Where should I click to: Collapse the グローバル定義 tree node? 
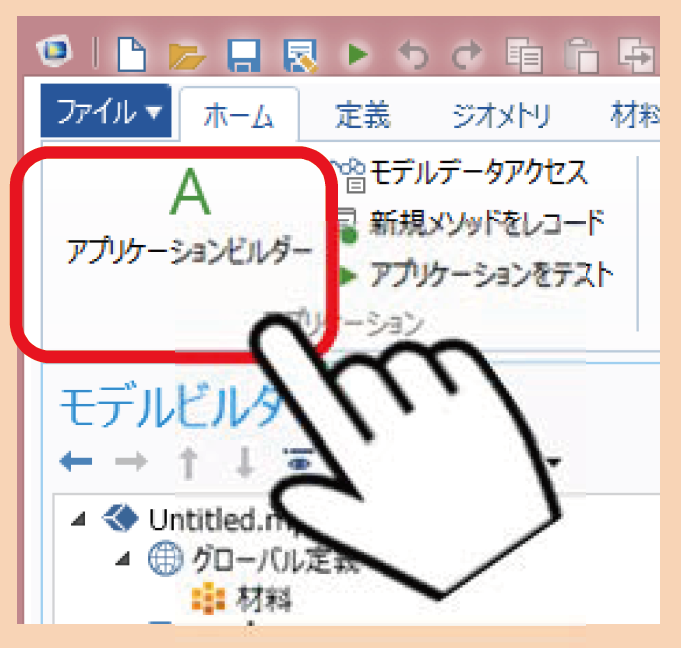123,559
